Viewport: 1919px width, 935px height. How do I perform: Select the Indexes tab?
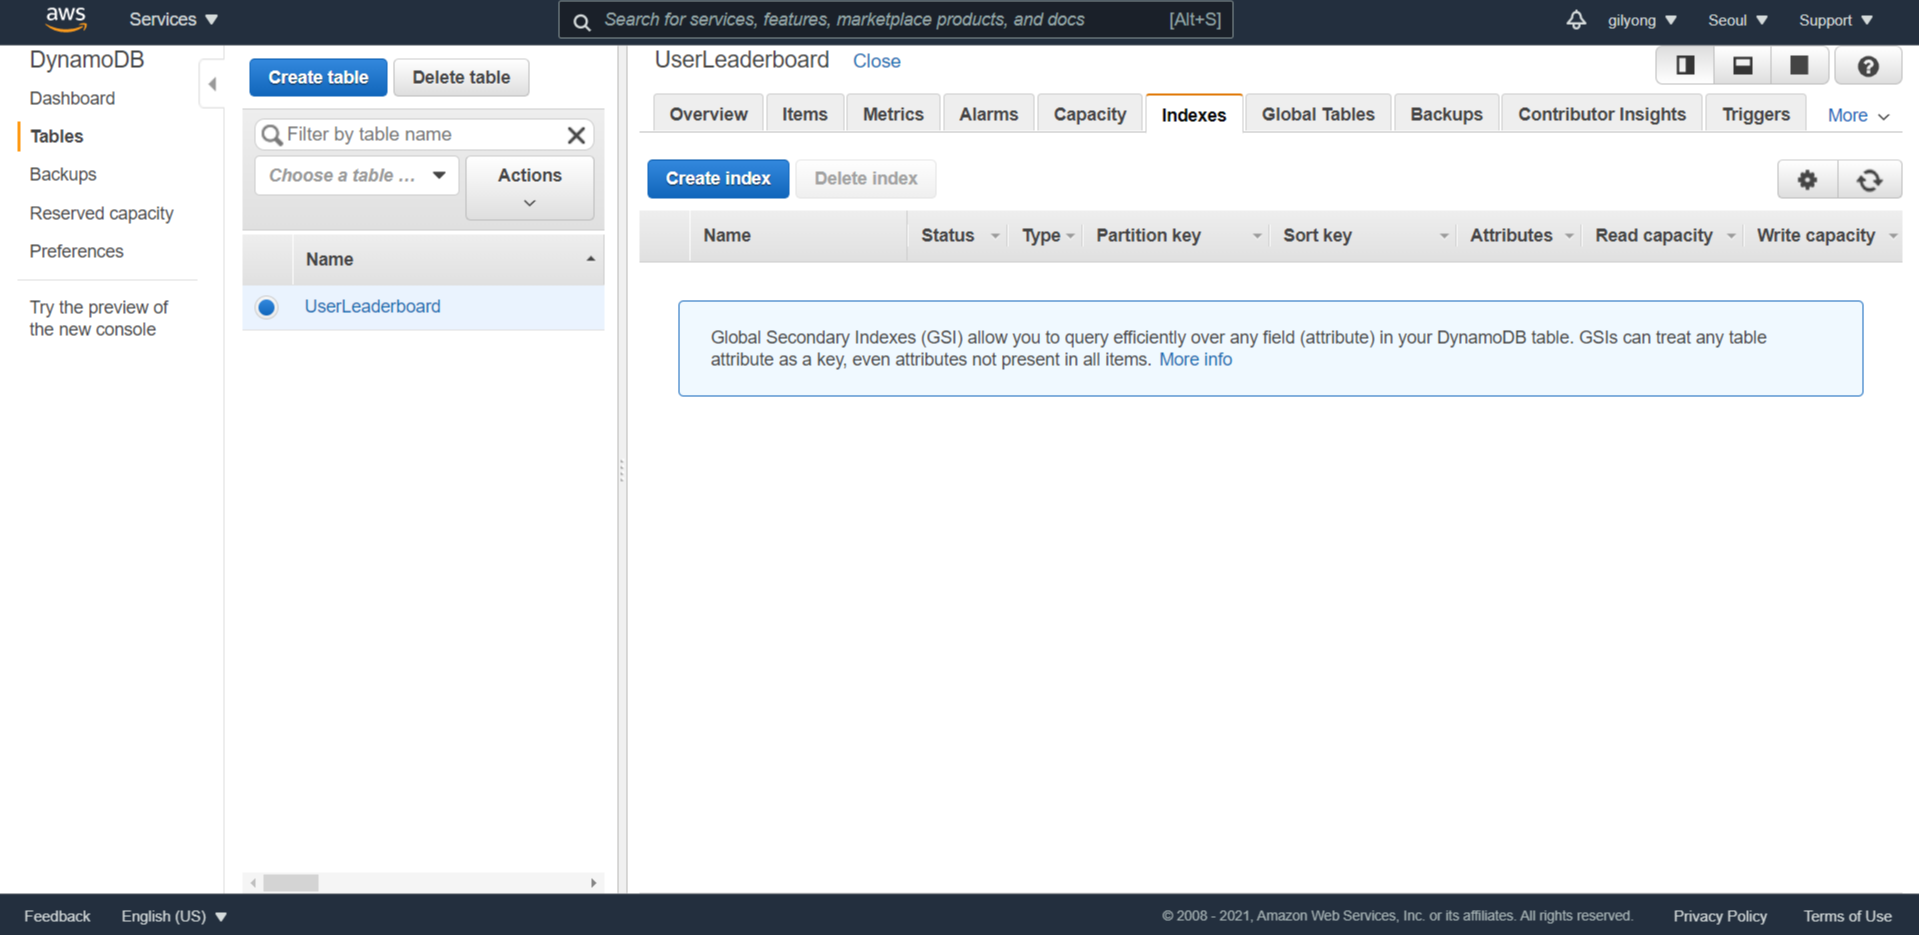[x=1194, y=114]
